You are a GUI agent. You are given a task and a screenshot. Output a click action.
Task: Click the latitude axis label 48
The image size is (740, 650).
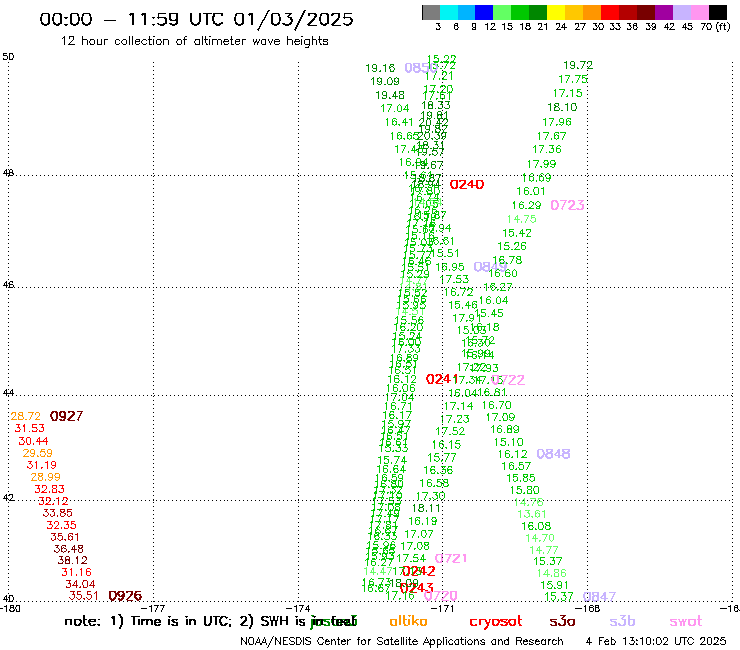pyautogui.click(x=8, y=173)
